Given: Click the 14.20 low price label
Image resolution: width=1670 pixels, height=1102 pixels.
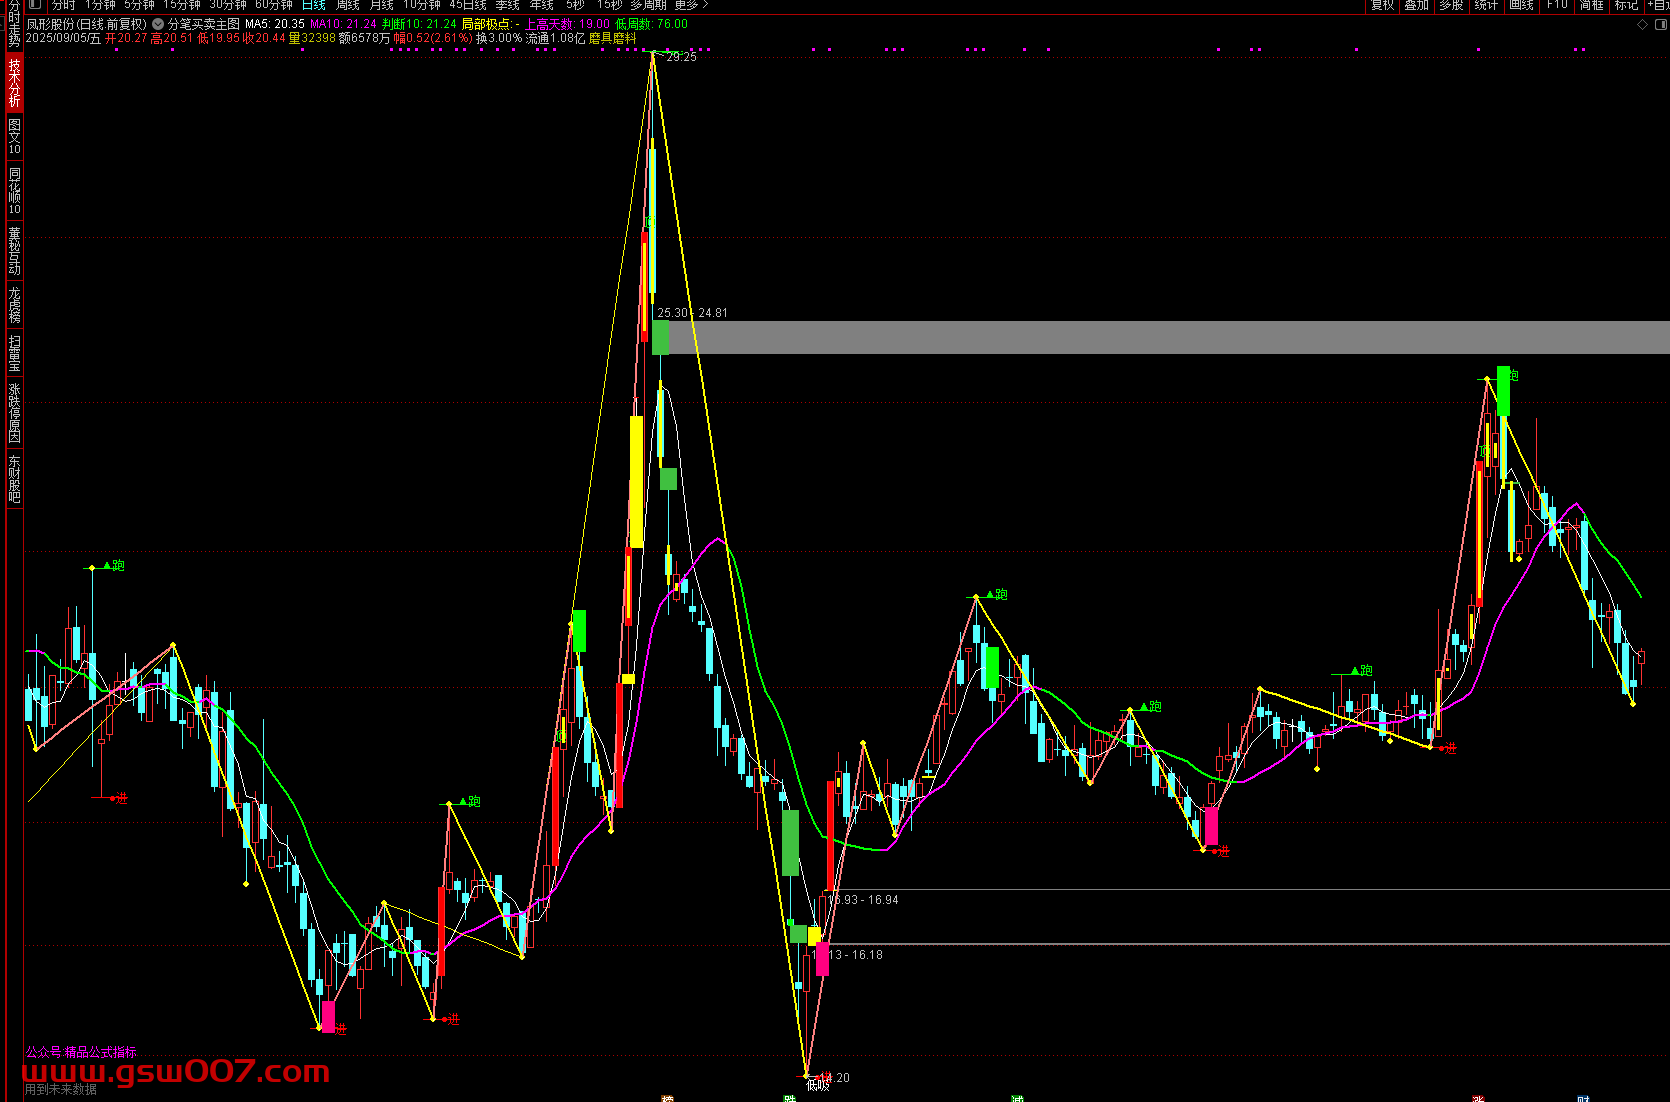Looking at the screenshot, I should (x=834, y=1078).
